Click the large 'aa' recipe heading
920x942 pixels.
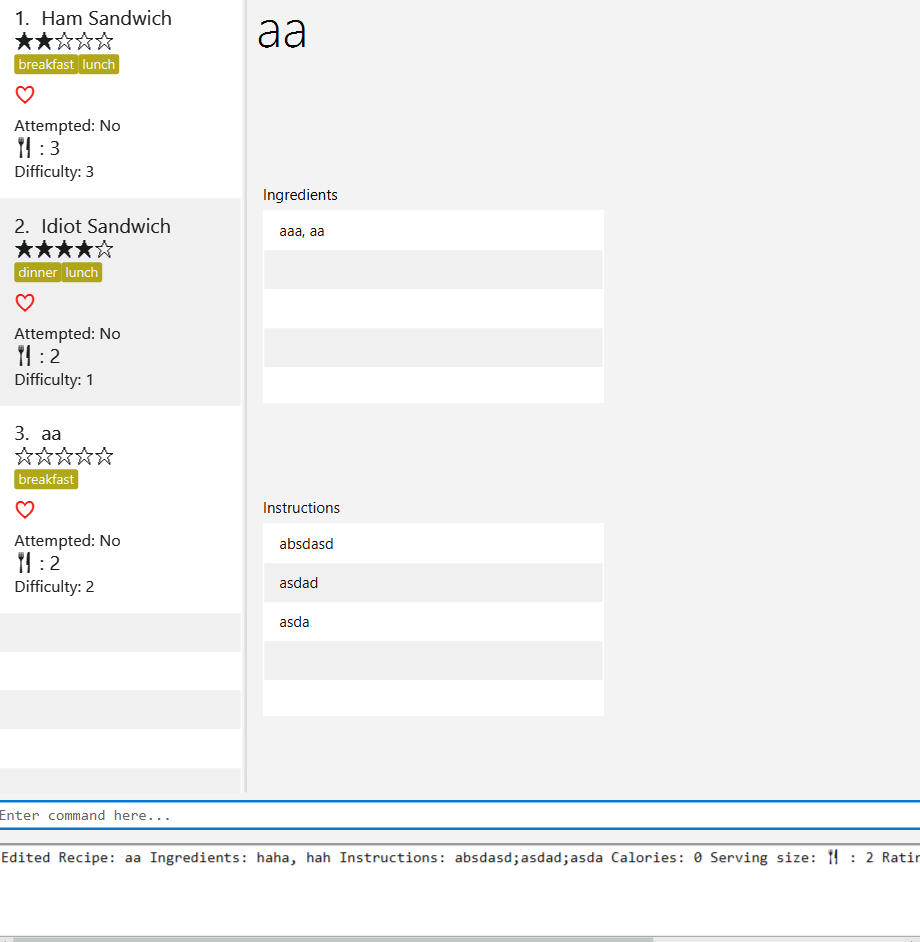[x=282, y=33]
